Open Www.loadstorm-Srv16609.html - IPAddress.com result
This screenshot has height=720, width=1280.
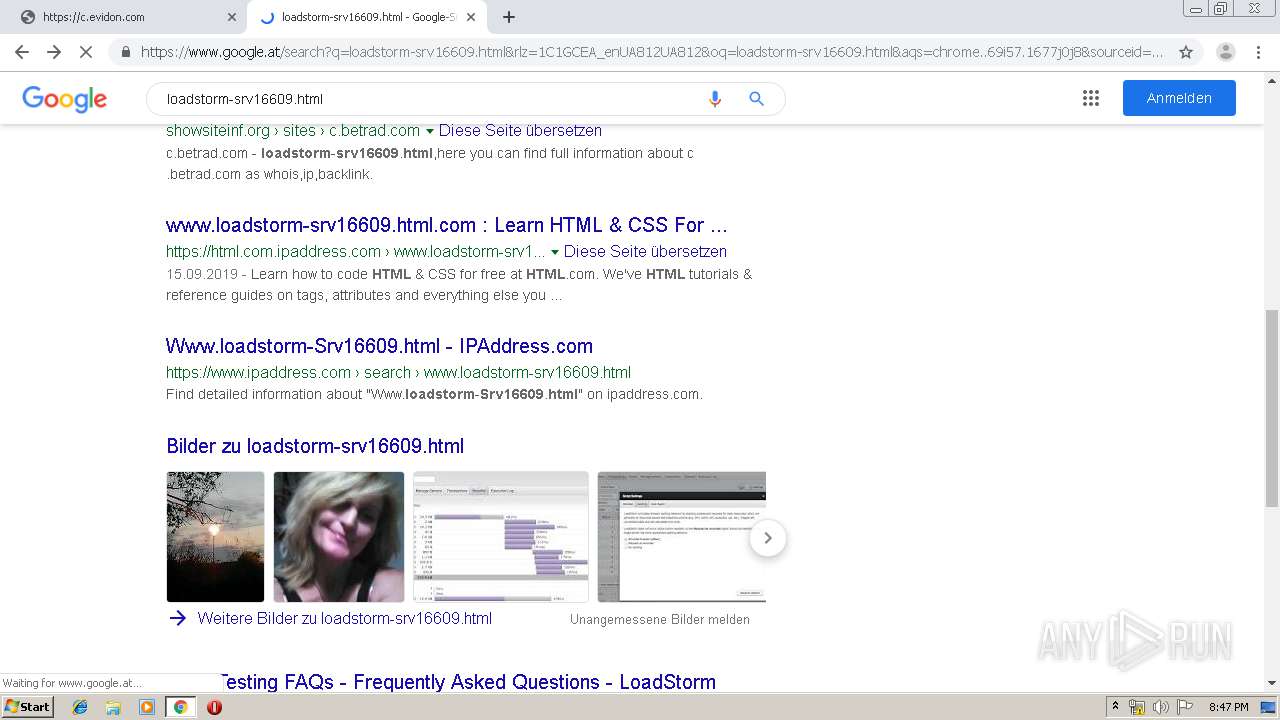(379, 346)
